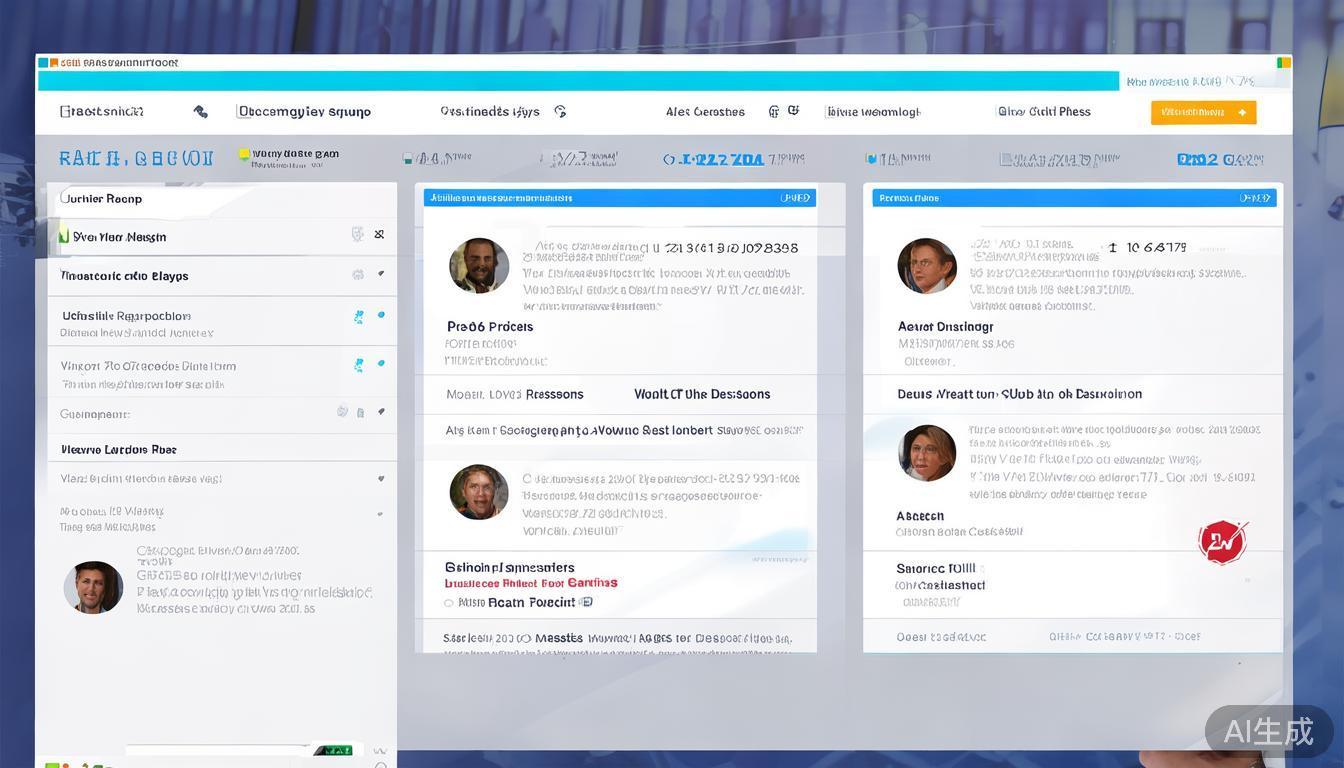1344x768 pixels.
Task: Click the teal person icon on 'Uchstihle Regarpocblon' row
Action: coord(358,317)
